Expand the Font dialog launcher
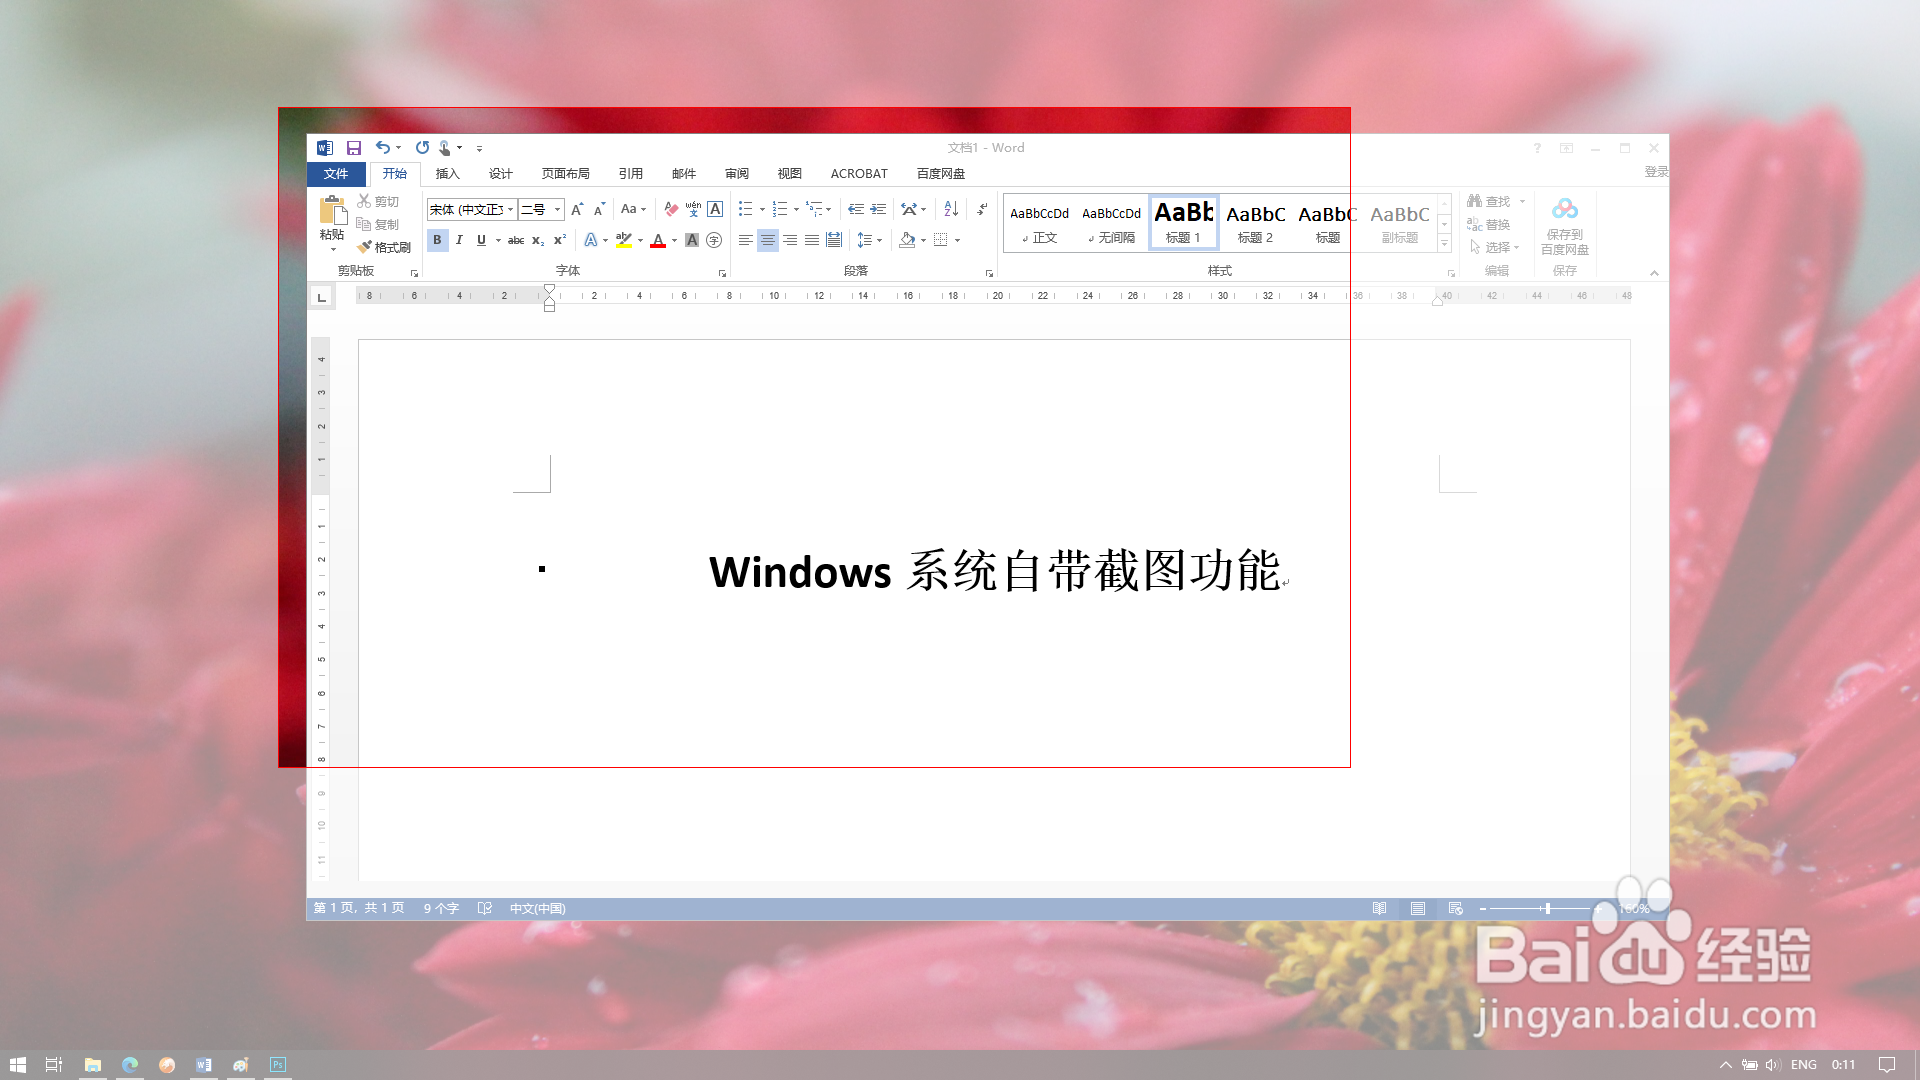 (x=722, y=273)
